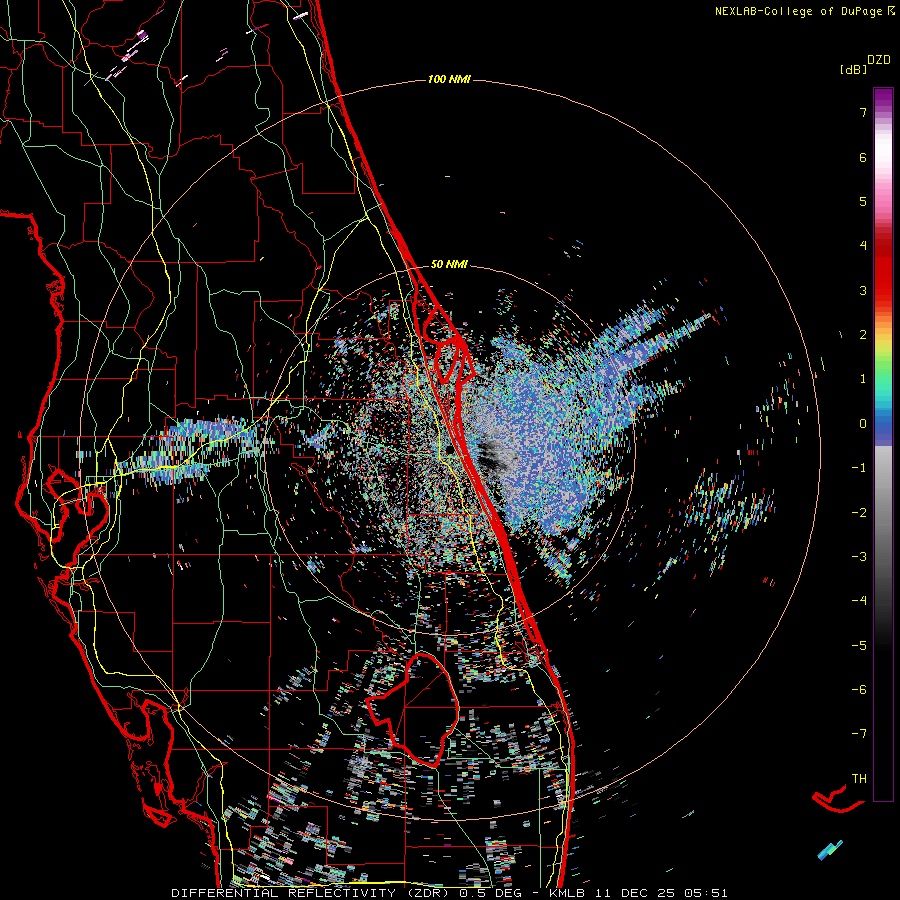Click the -6 value on the color scale
Screen dimensions: 900x900
pyautogui.click(x=859, y=689)
